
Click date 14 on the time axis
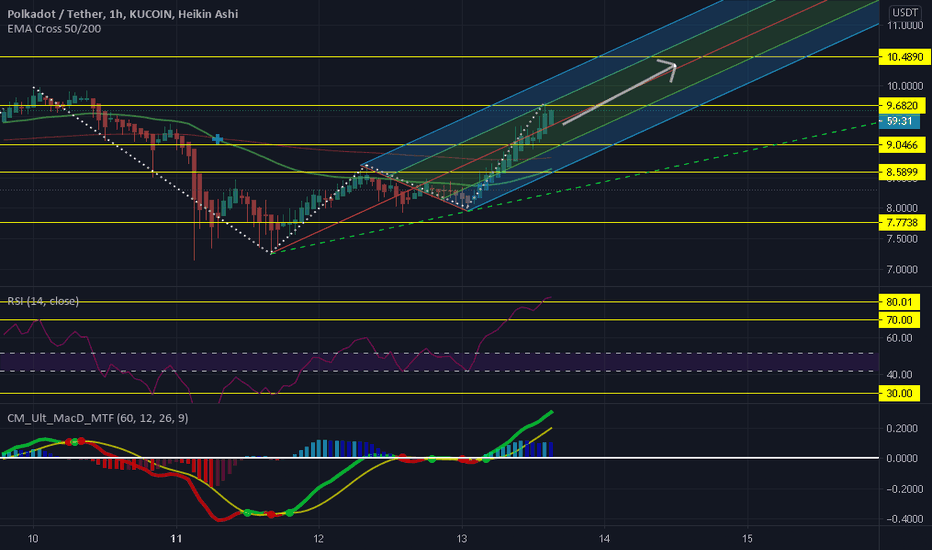point(604,539)
